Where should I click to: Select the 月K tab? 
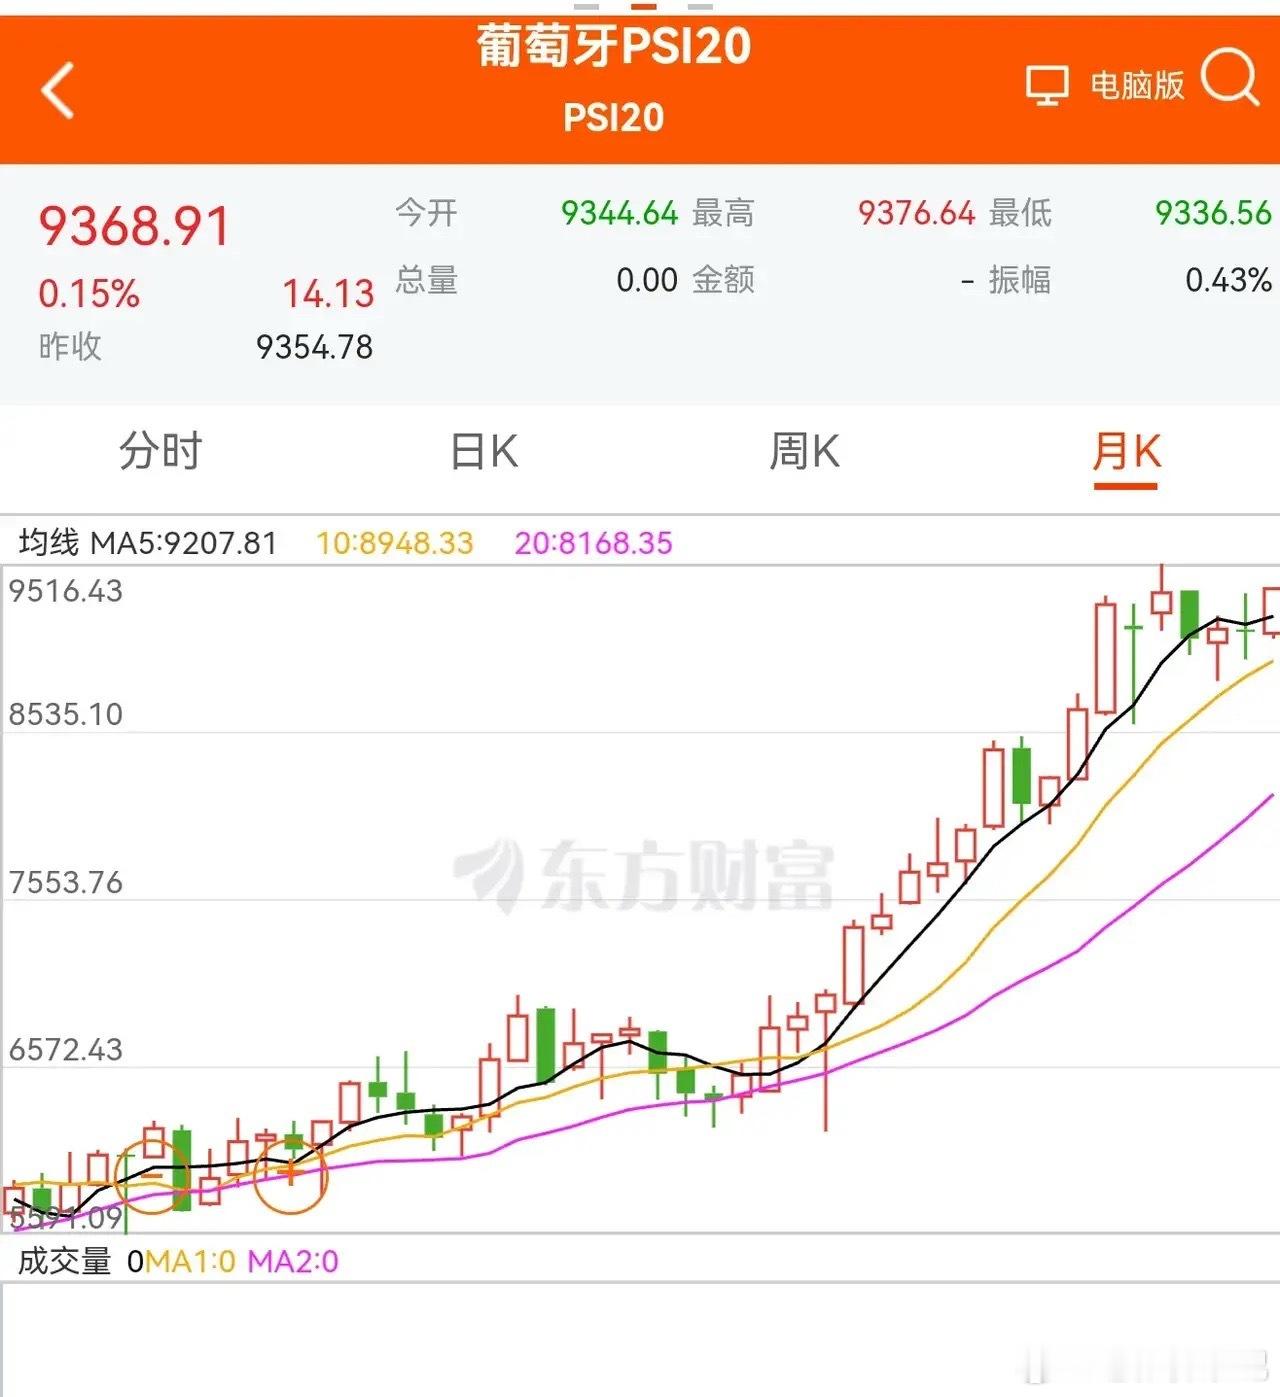coord(1126,452)
